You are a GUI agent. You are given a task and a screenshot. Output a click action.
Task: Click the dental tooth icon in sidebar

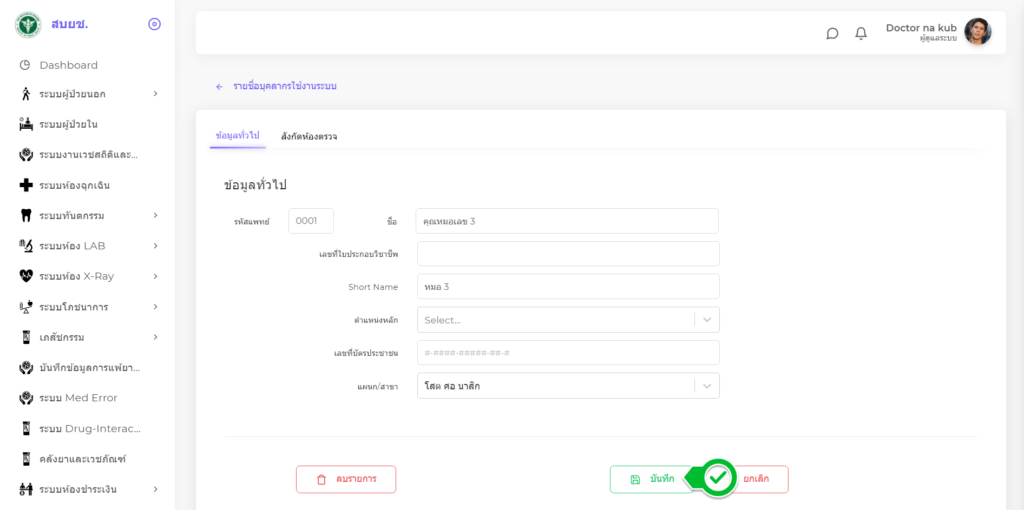coord(26,215)
